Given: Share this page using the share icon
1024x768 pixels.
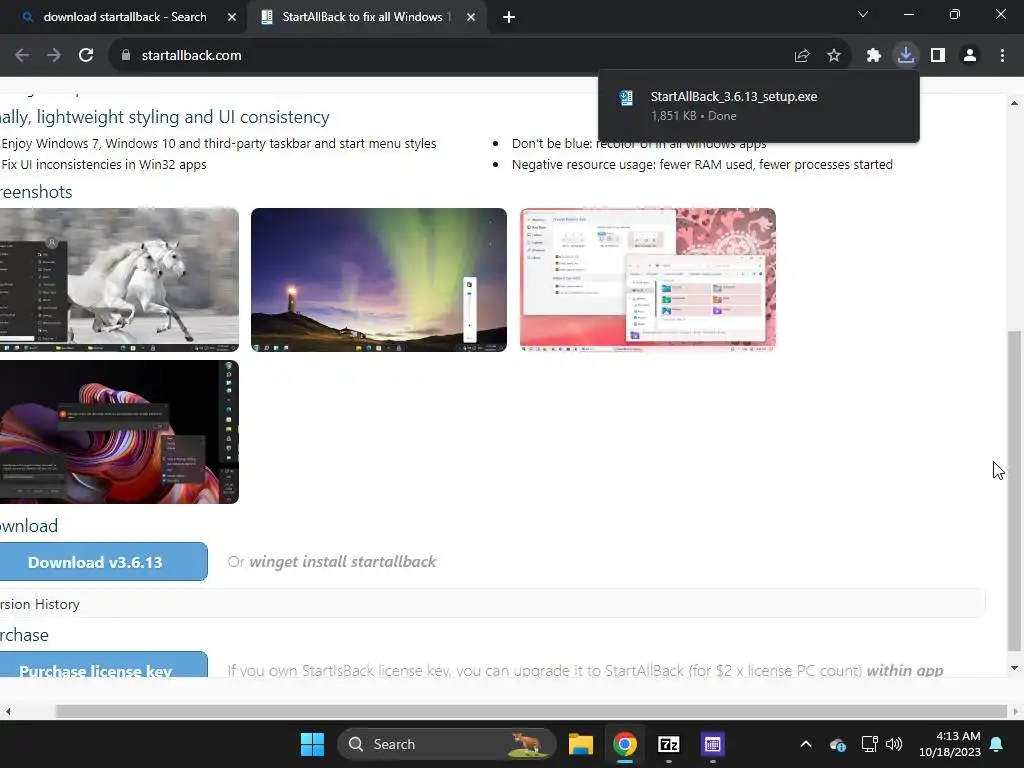Looking at the screenshot, I should 802,56.
